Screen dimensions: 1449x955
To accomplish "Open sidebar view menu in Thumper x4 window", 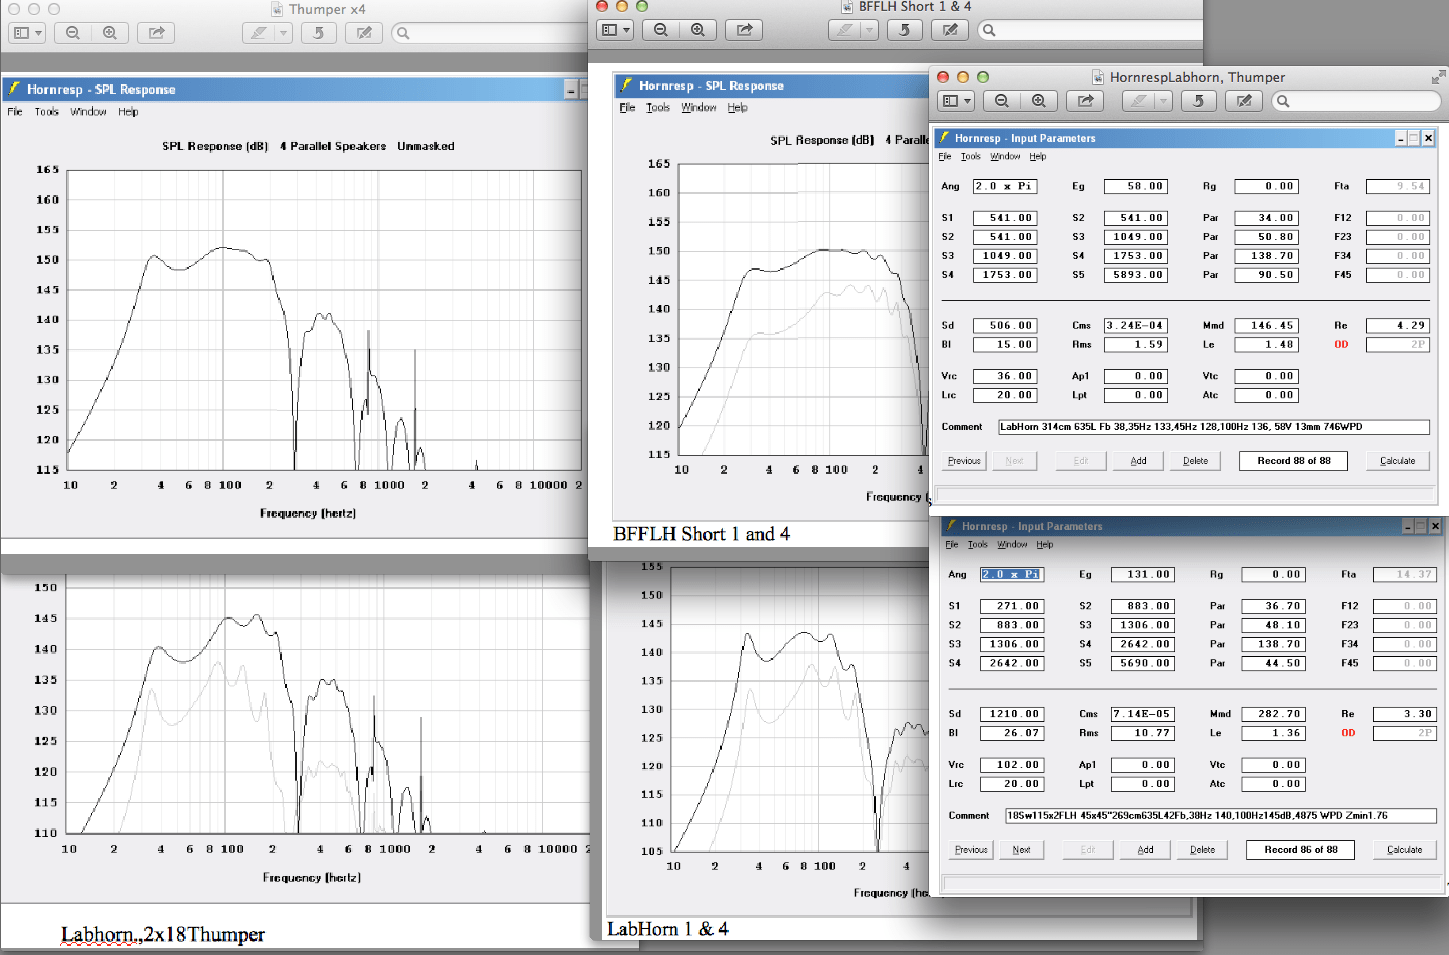I will pyautogui.click(x=27, y=33).
